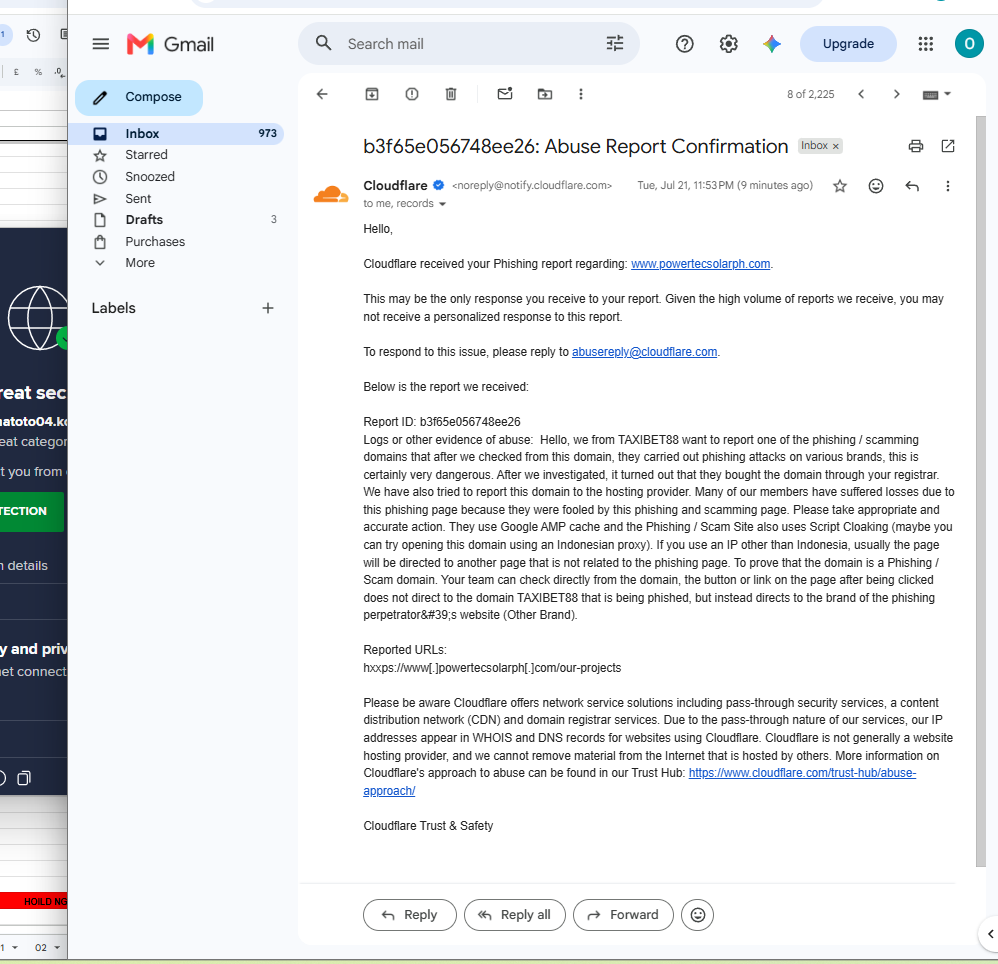The height and width of the screenshot is (964, 998).
Task: Click the Gemini sparkle icon
Action: click(x=771, y=44)
